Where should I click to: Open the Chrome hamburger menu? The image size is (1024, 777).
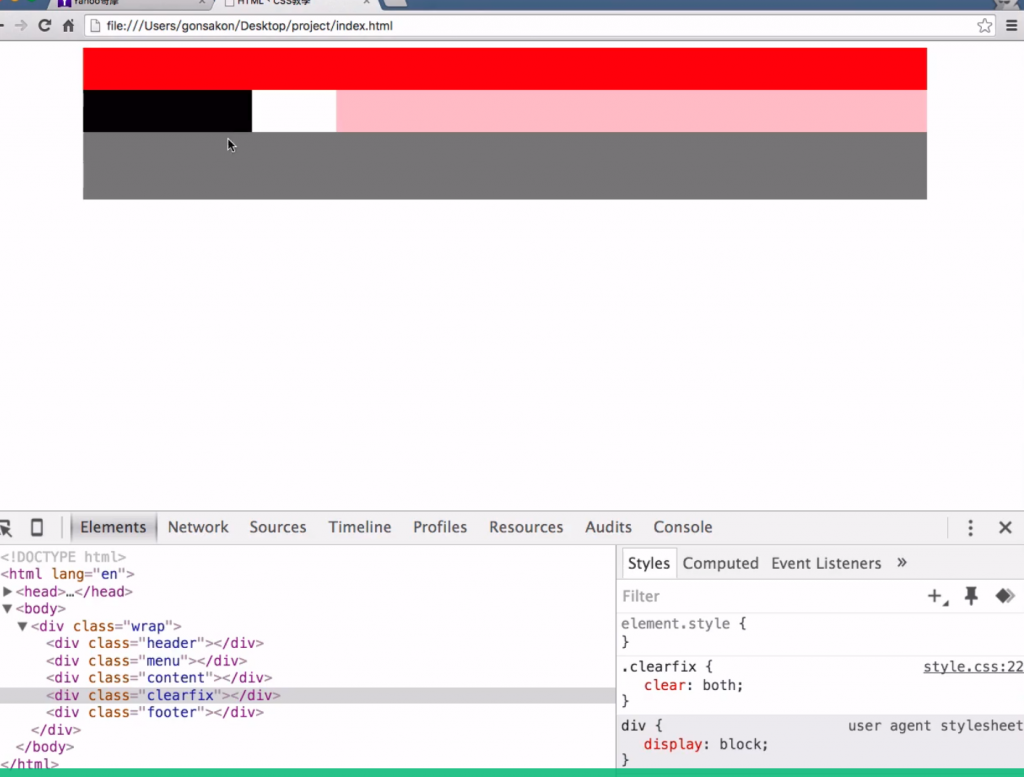(1012, 25)
